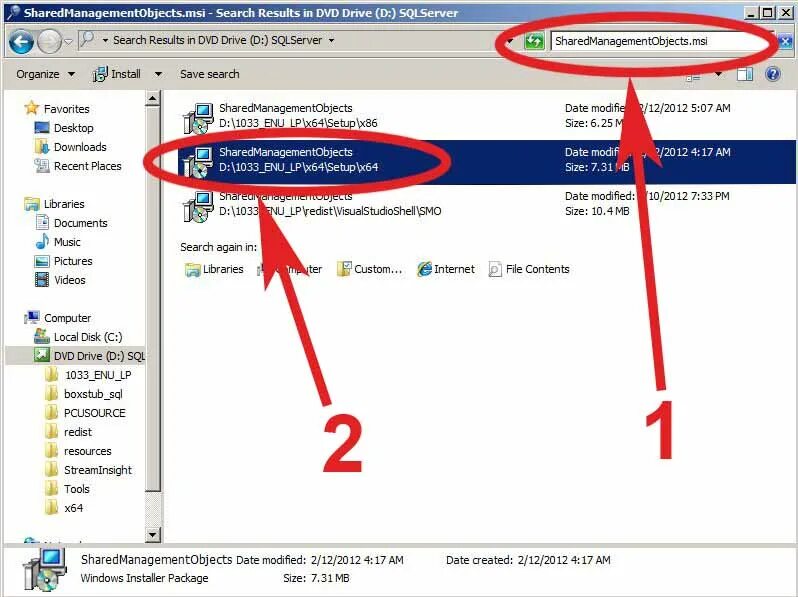
Task: Click the installer icon of the SMO result
Action: (x=198, y=206)
